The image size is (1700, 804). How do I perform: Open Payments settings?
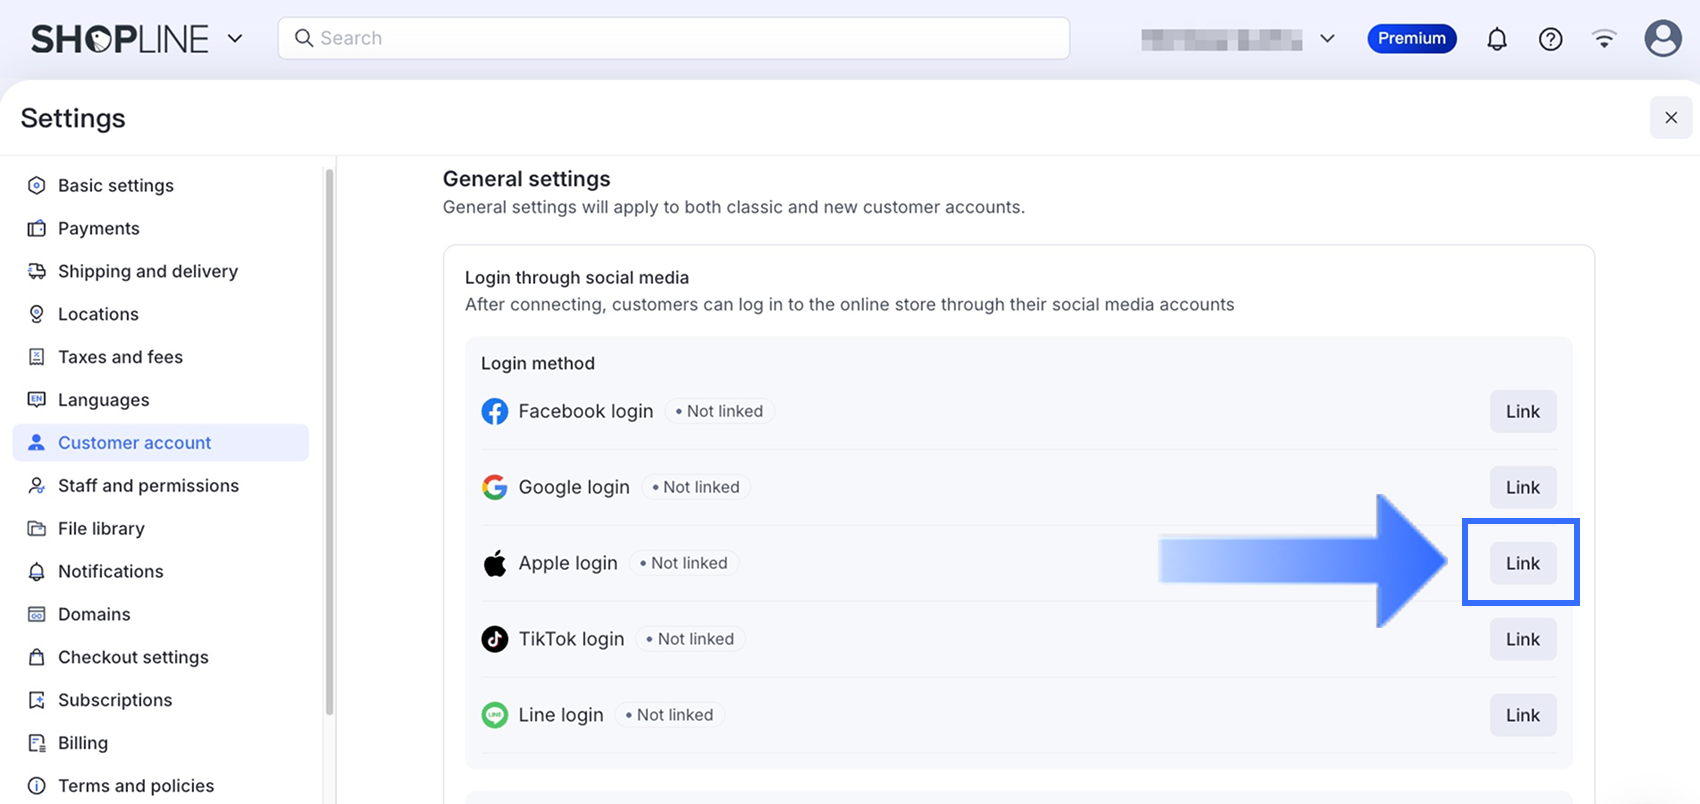coord(98,228)
